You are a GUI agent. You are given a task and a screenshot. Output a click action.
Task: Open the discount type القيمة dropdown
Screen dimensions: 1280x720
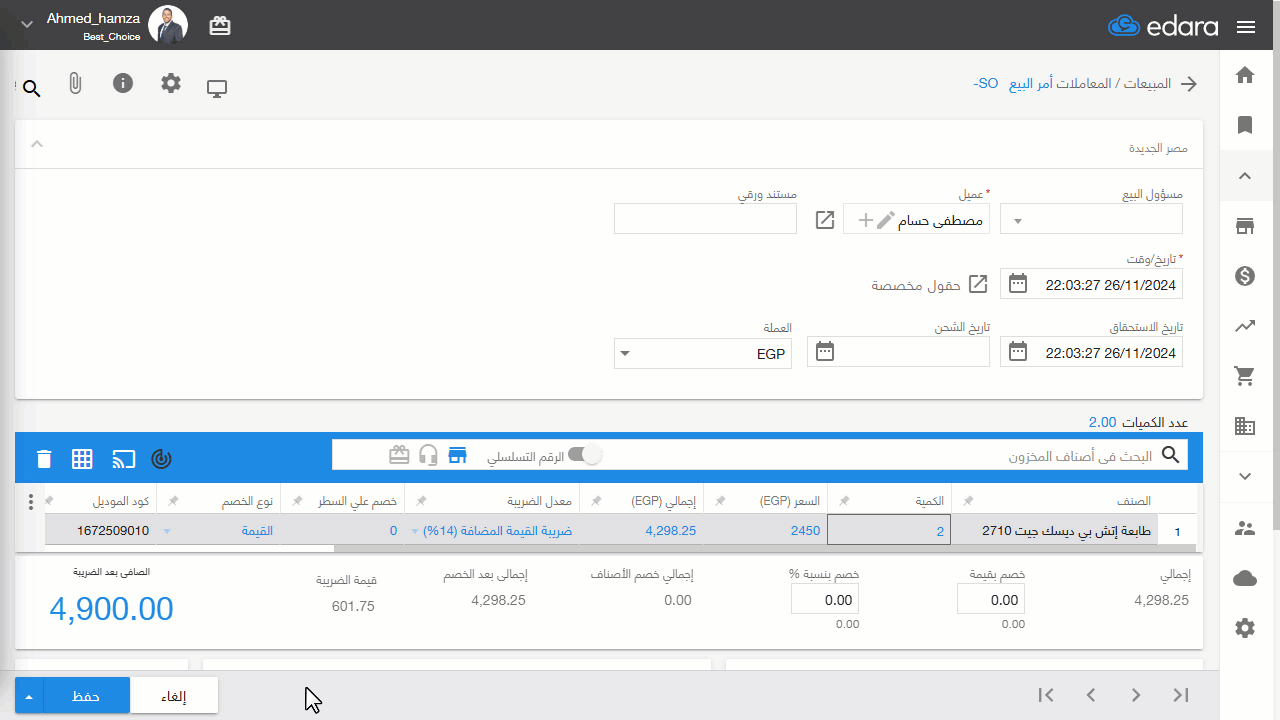[166, 531]
